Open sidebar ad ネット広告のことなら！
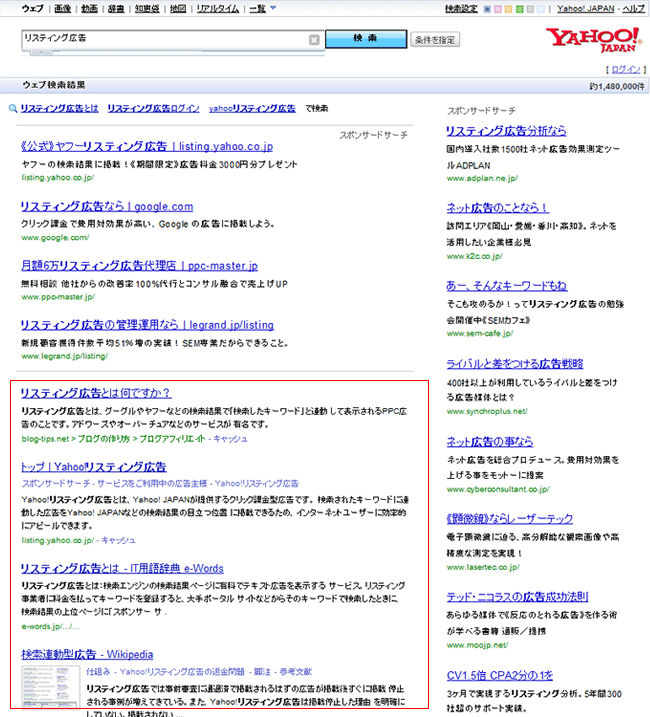Viewport: 650px width, 717px height. tap(497, 208)
